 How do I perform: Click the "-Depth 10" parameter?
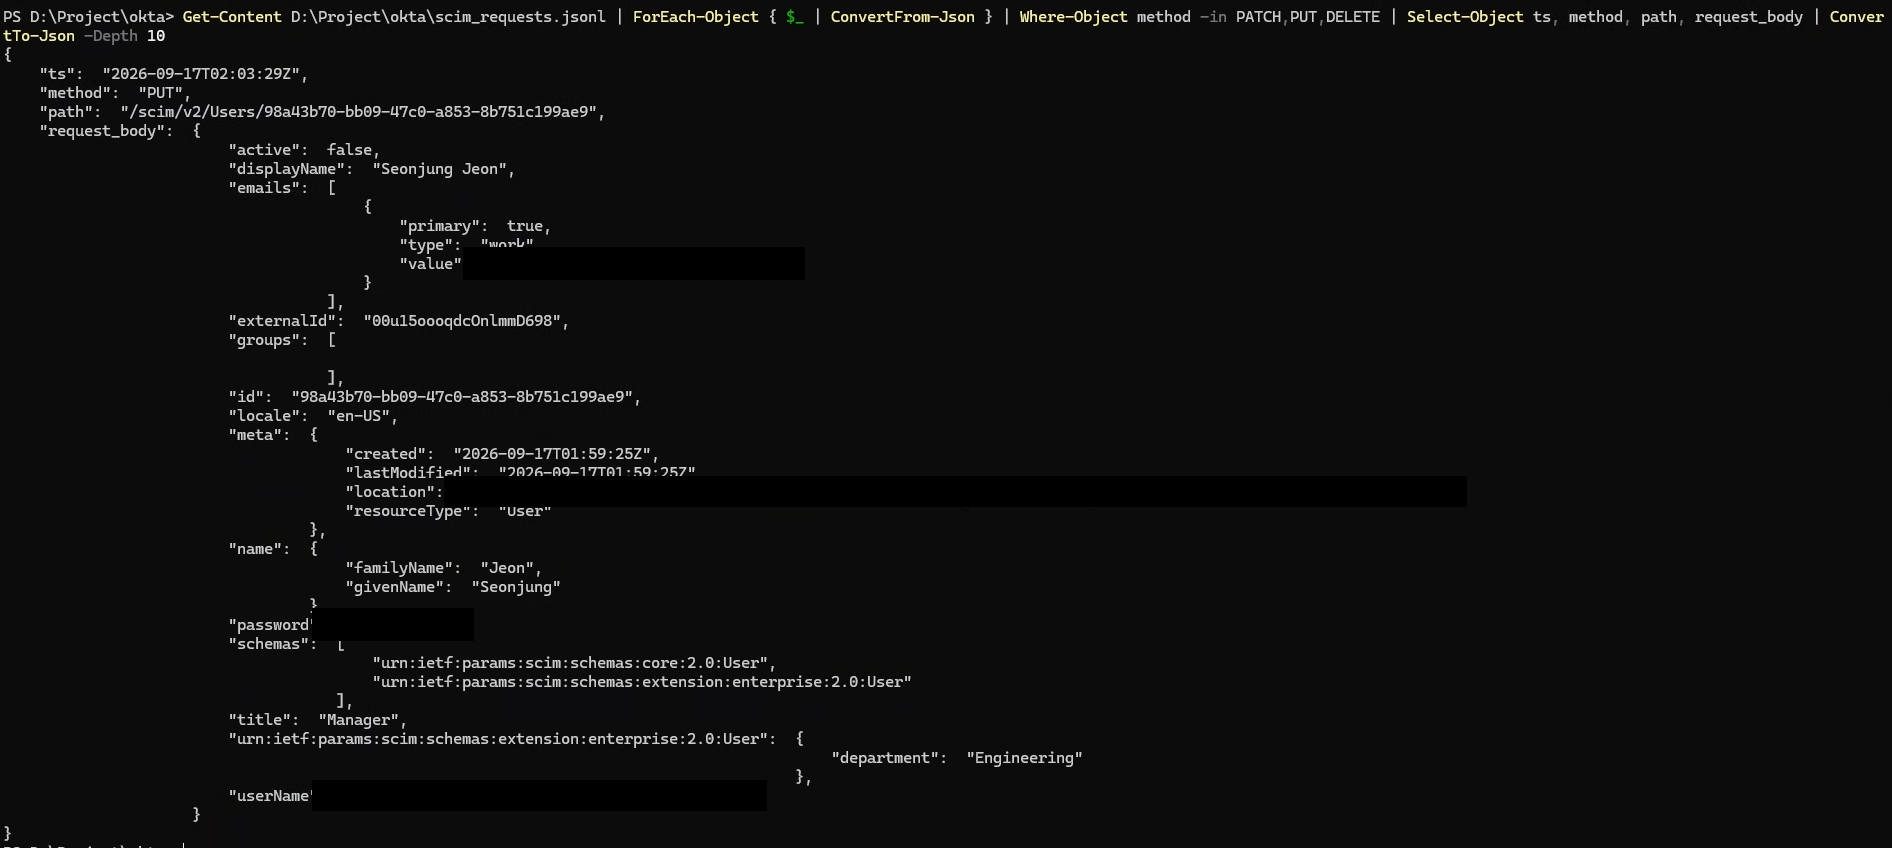pyautogui.click(x=124, y=36)
